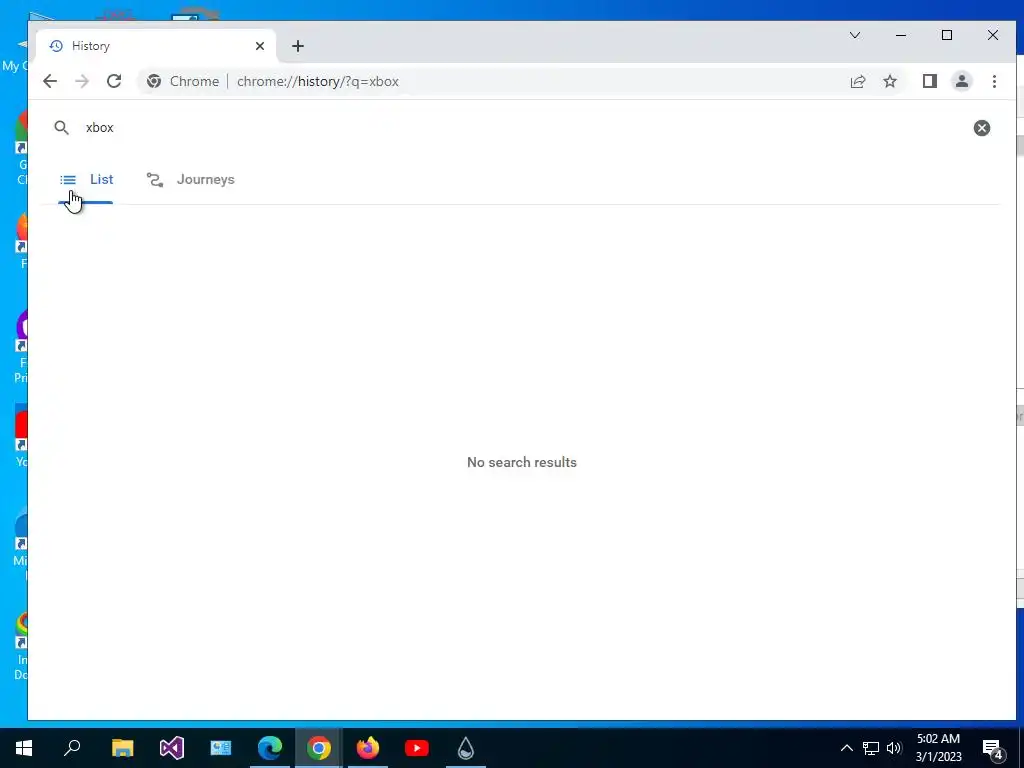The height and width of the screenshot is (768, 1024).
Task: Click the chrome://history address bar URL
Action: pyautogui.click(x=317, y=82)
